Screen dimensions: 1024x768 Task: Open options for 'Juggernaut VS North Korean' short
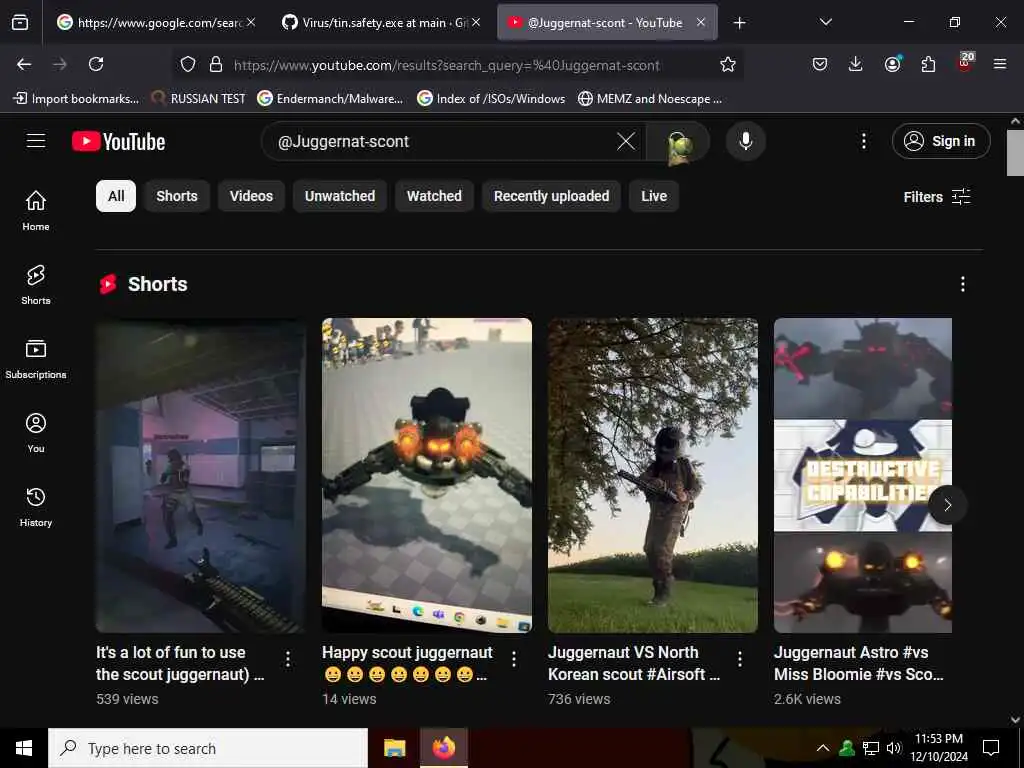(x=740, y=659)
